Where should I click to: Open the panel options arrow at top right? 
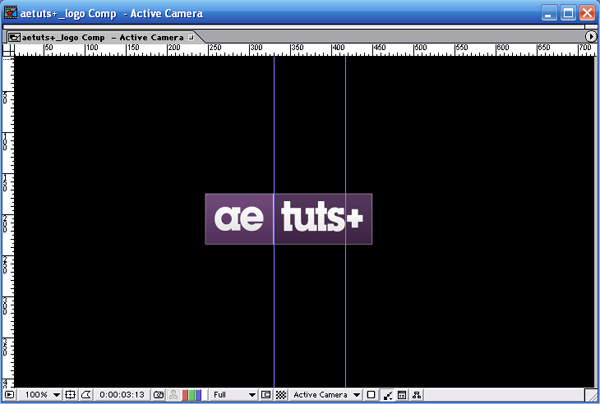(591, 36)
